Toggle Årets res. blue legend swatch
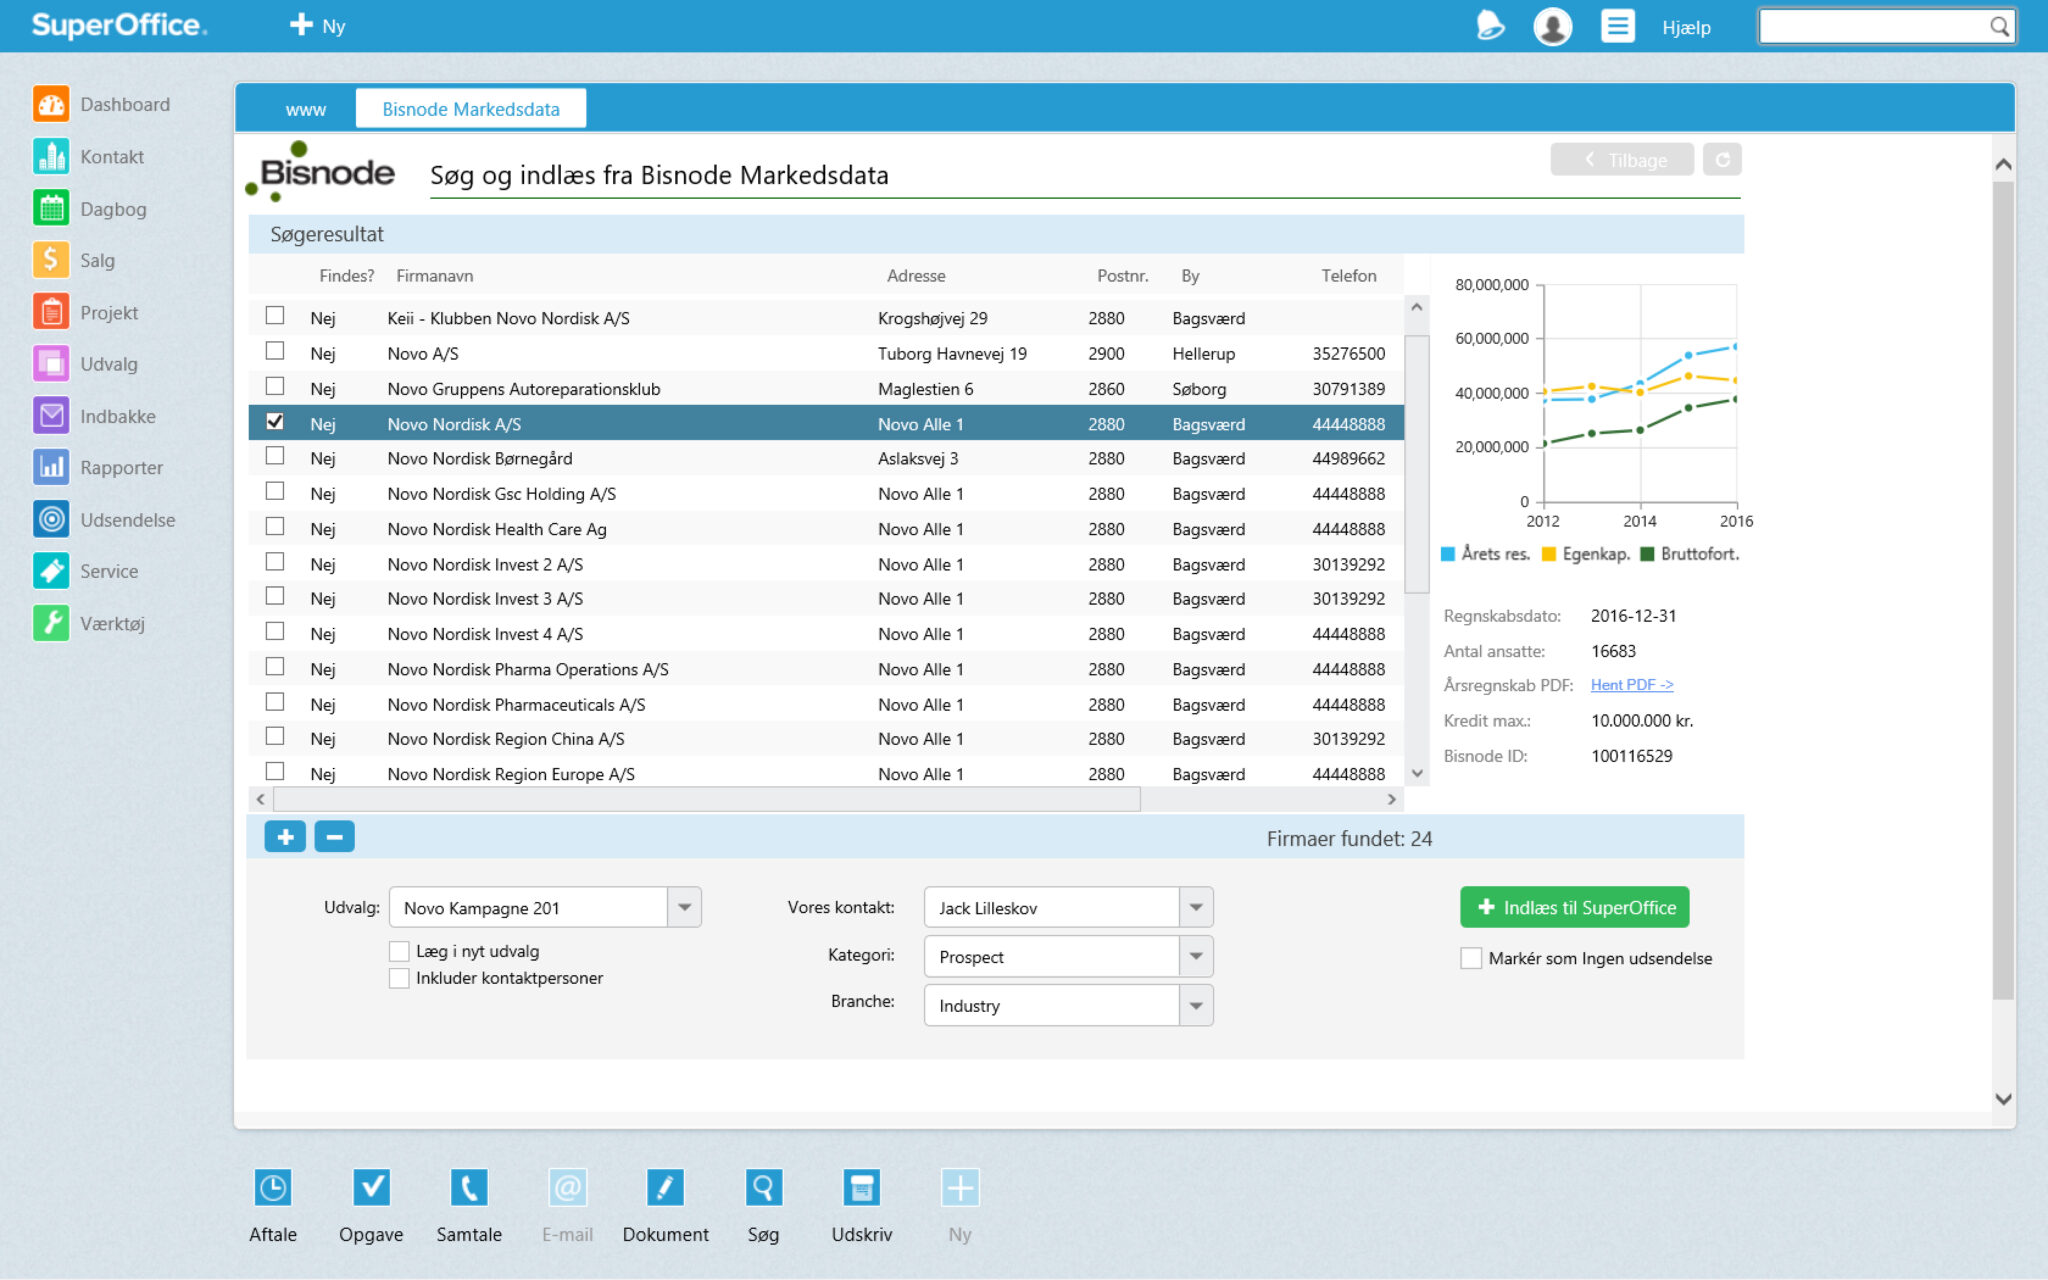This screenshot has height=1280, width=2048. tap(1448, 554)
